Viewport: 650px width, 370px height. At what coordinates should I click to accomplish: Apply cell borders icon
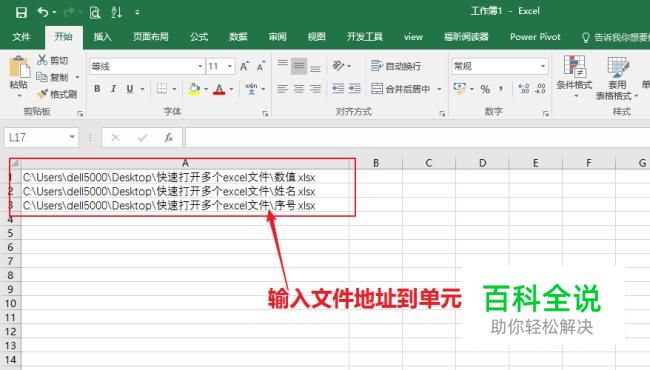[162, 89]
